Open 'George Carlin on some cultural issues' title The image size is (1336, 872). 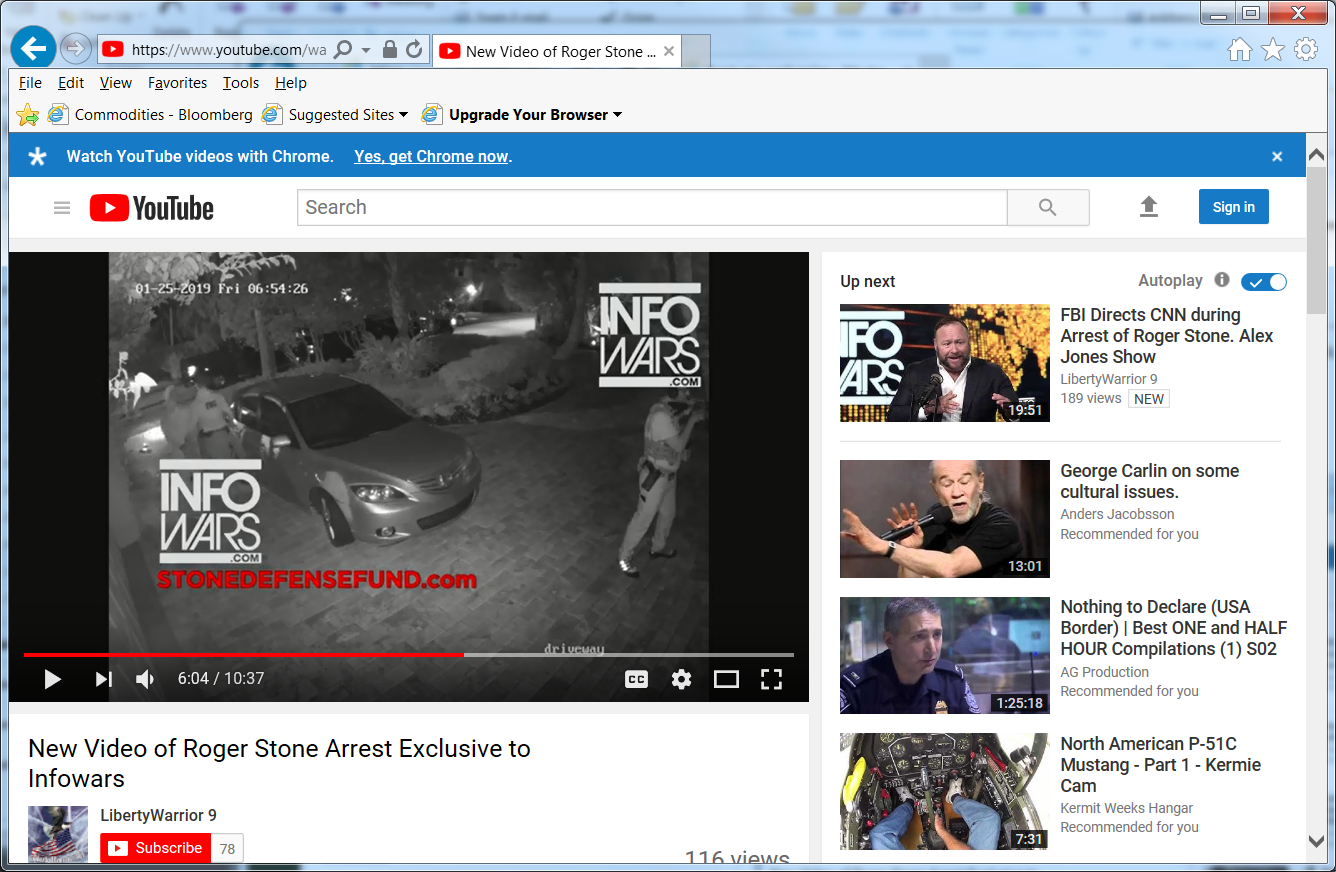[1150, 481]
